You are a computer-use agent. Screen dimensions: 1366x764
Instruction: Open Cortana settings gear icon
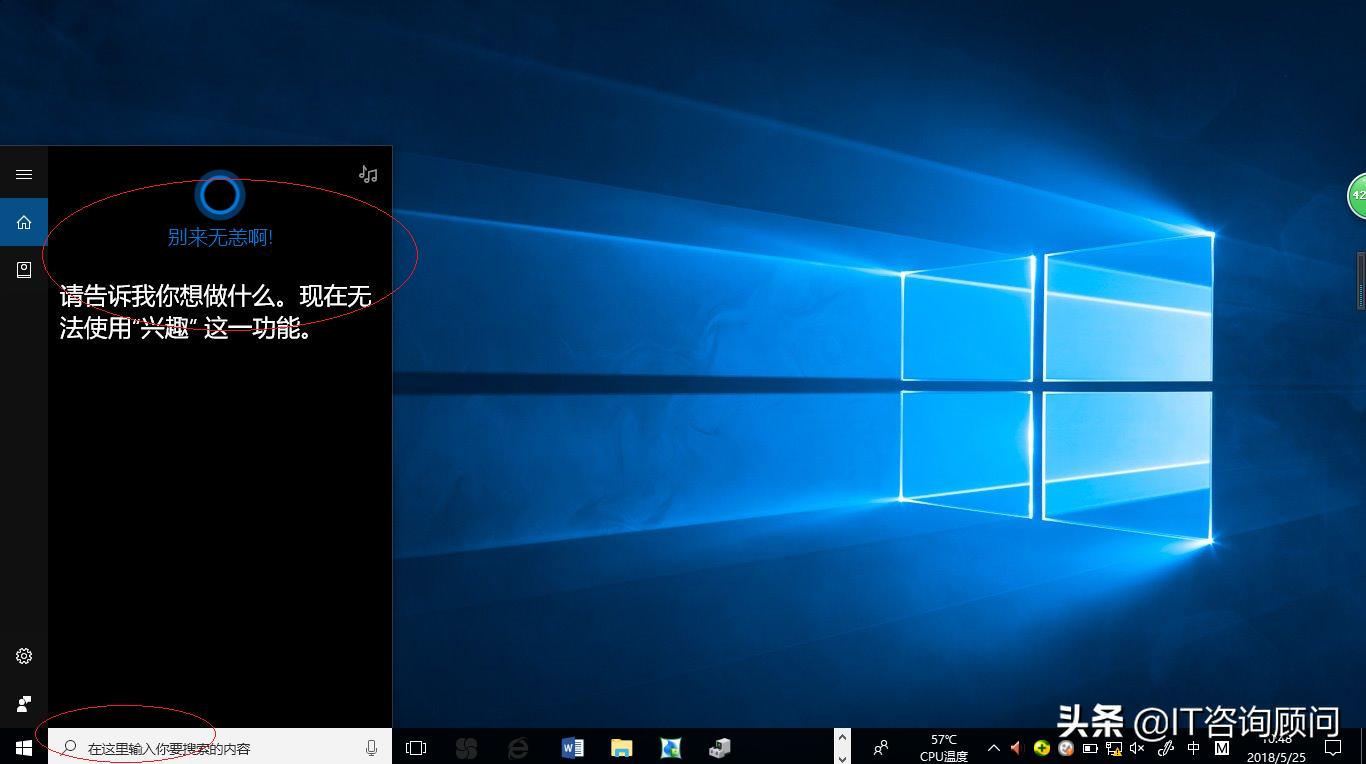tap(23, 656)
